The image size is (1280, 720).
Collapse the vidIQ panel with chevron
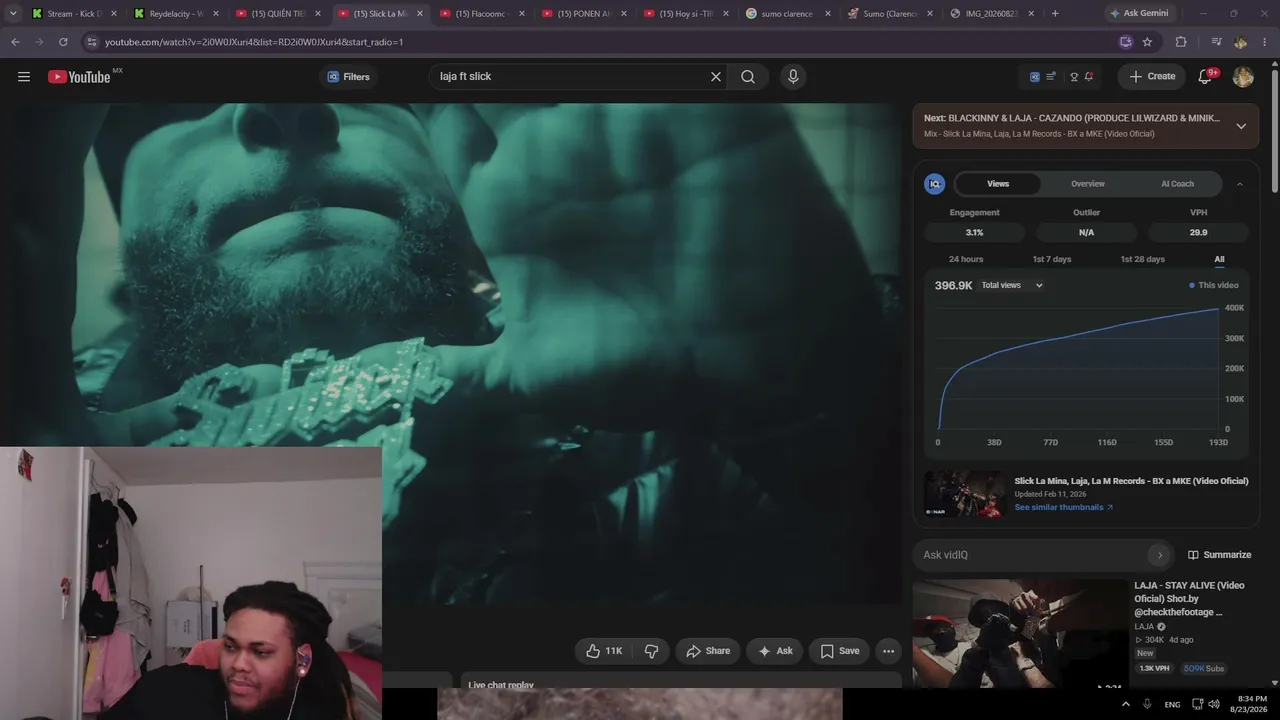pyautogui.click(x=1240, y=184)
